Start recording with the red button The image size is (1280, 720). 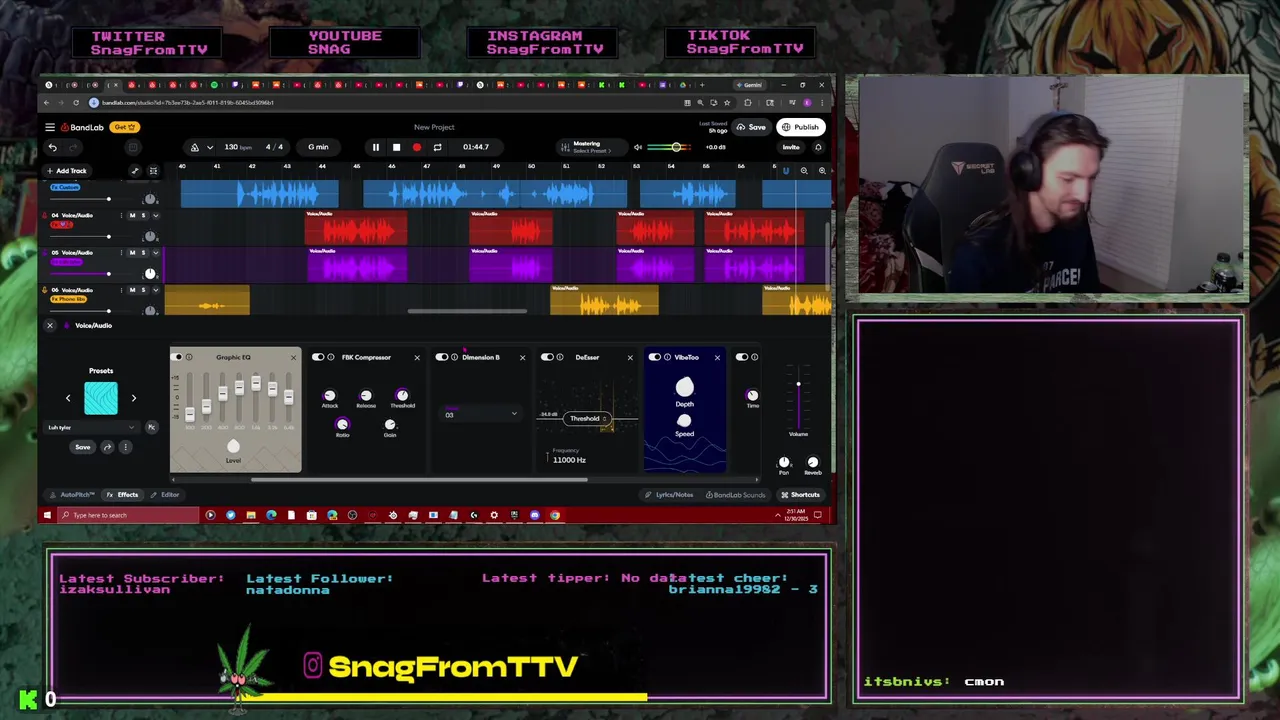point(417,147)
